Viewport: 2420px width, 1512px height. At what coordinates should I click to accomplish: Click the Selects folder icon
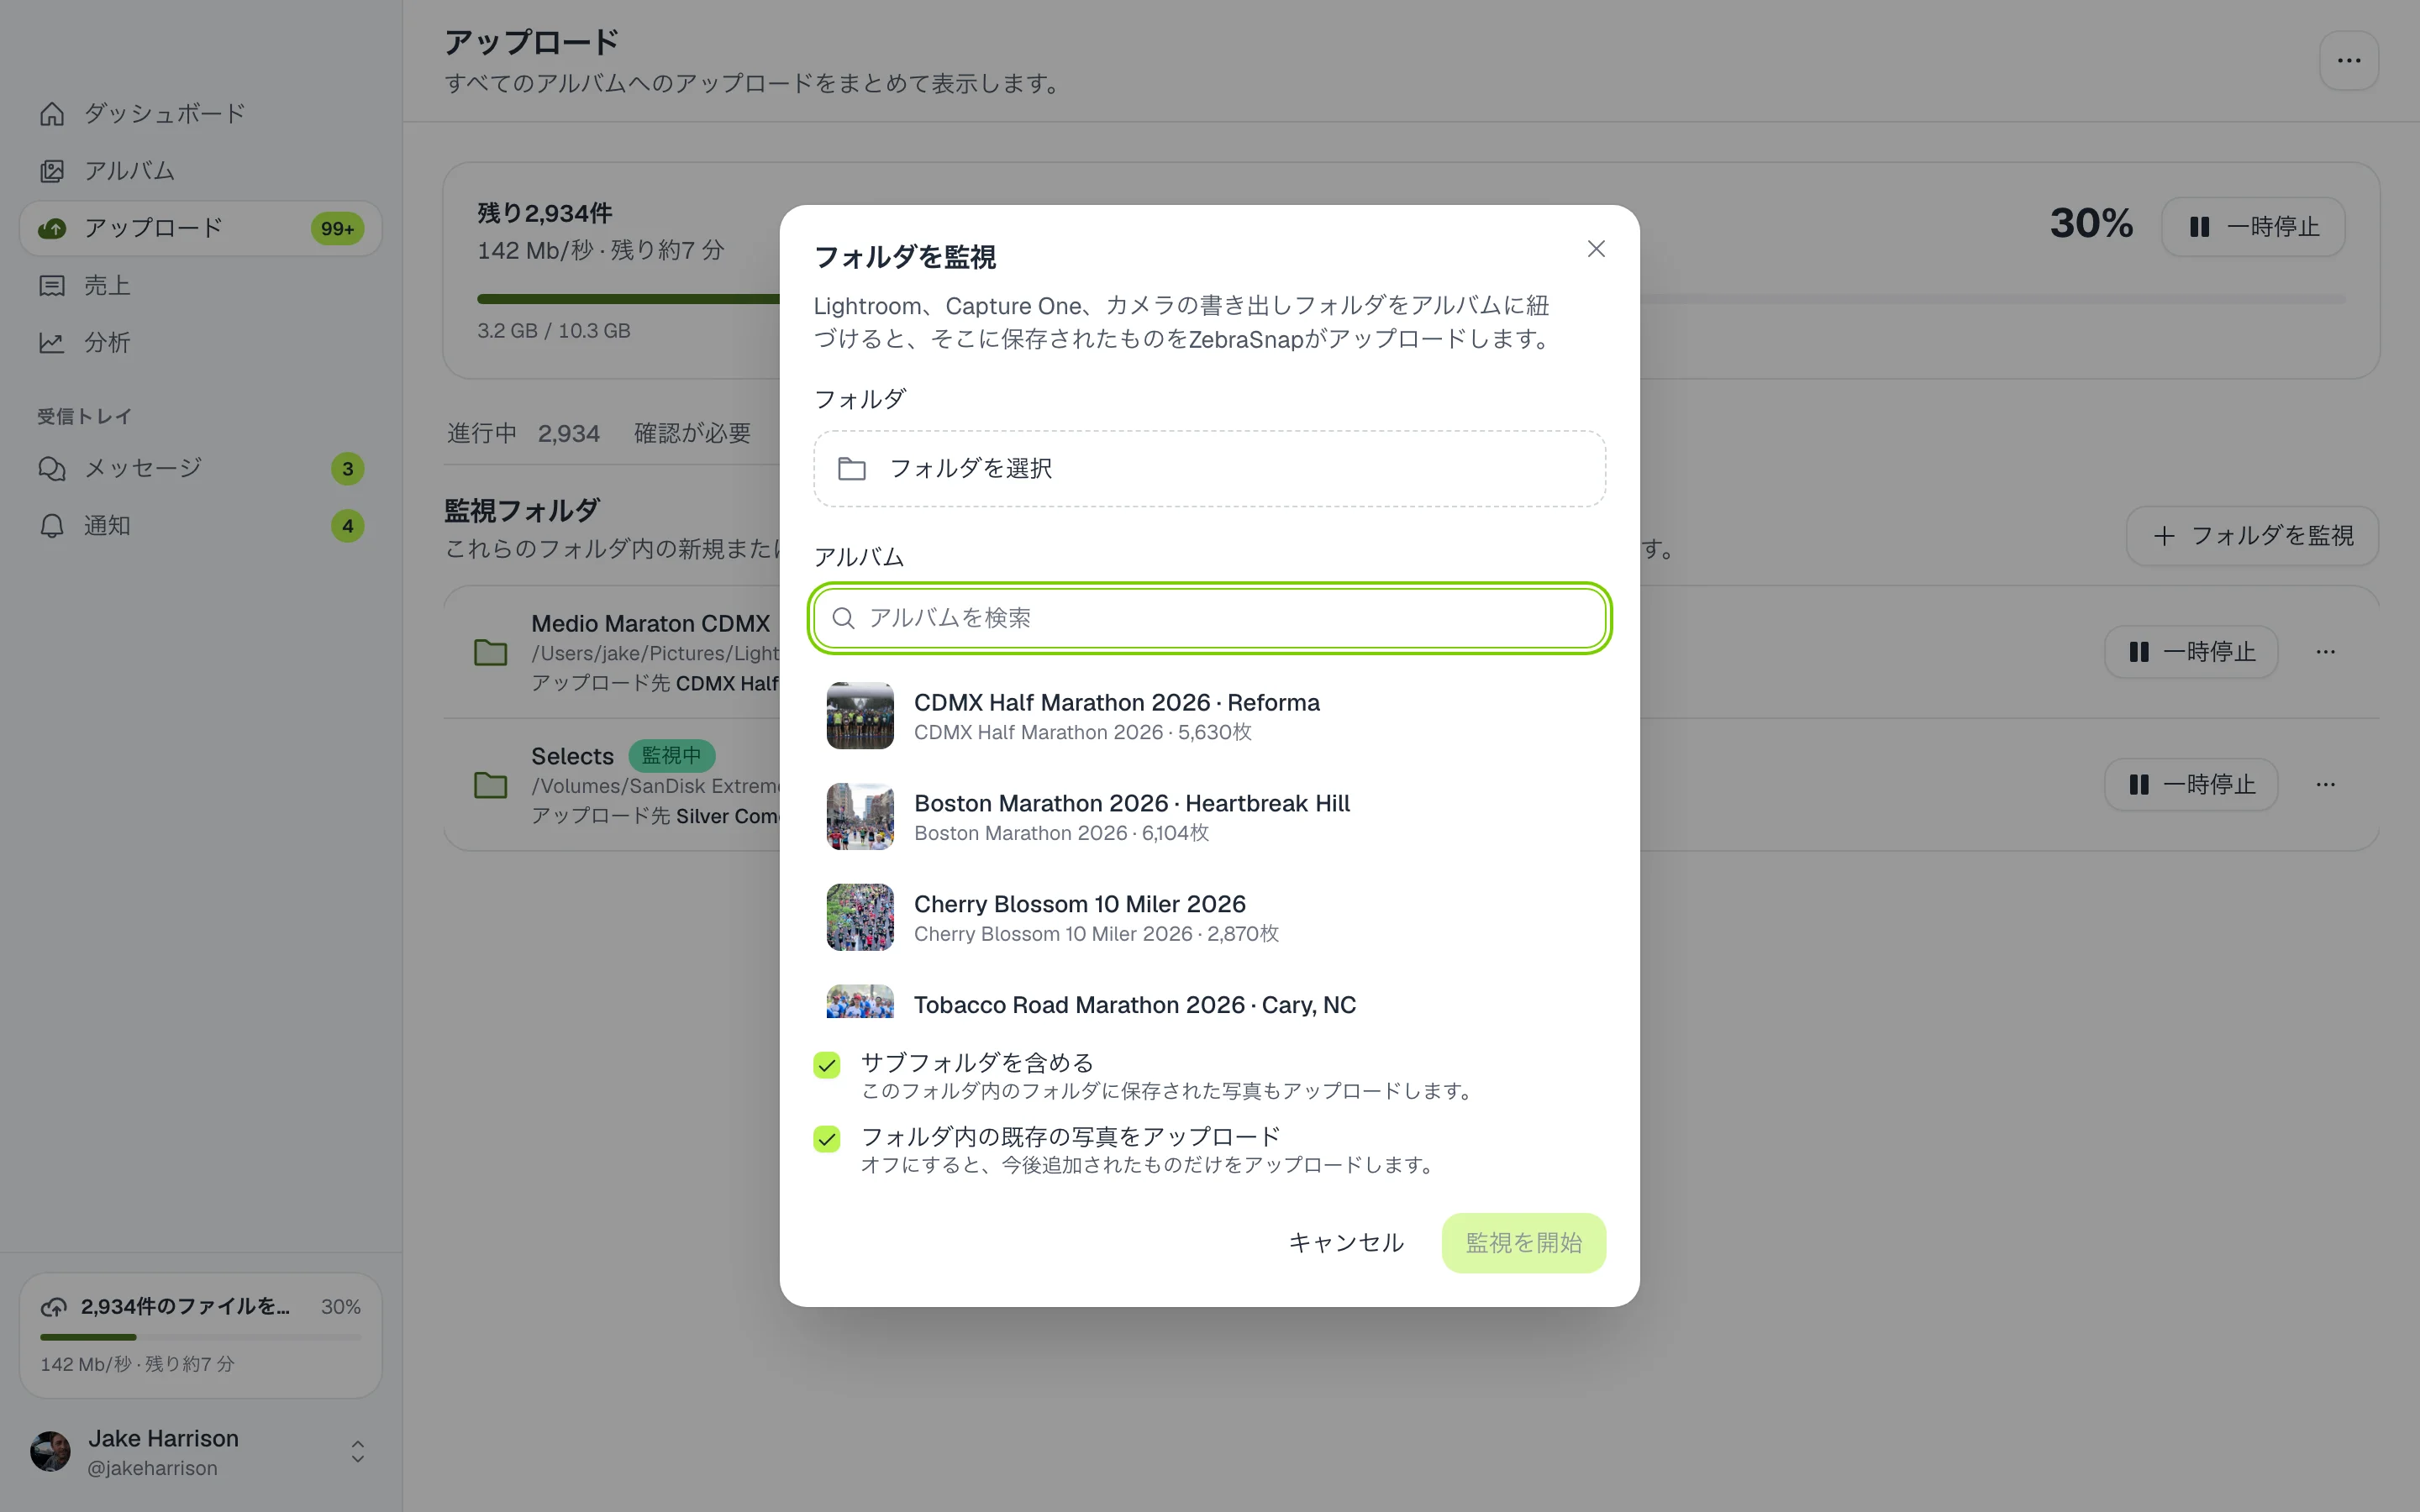pos(490,785)
